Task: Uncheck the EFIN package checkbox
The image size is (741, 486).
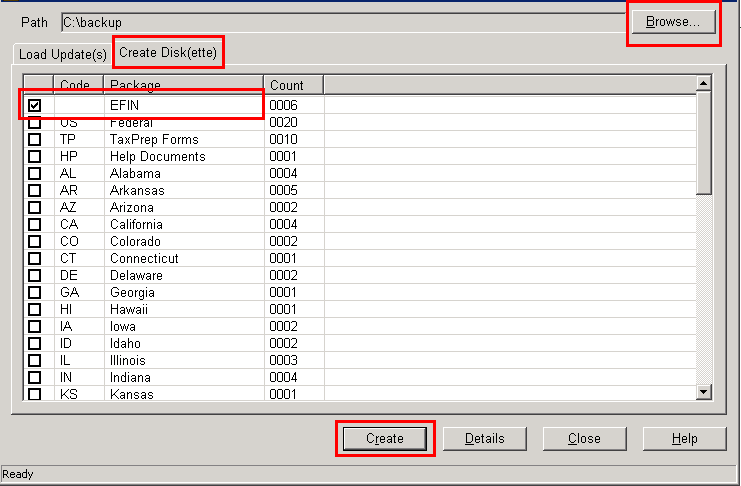Action: 35,105
